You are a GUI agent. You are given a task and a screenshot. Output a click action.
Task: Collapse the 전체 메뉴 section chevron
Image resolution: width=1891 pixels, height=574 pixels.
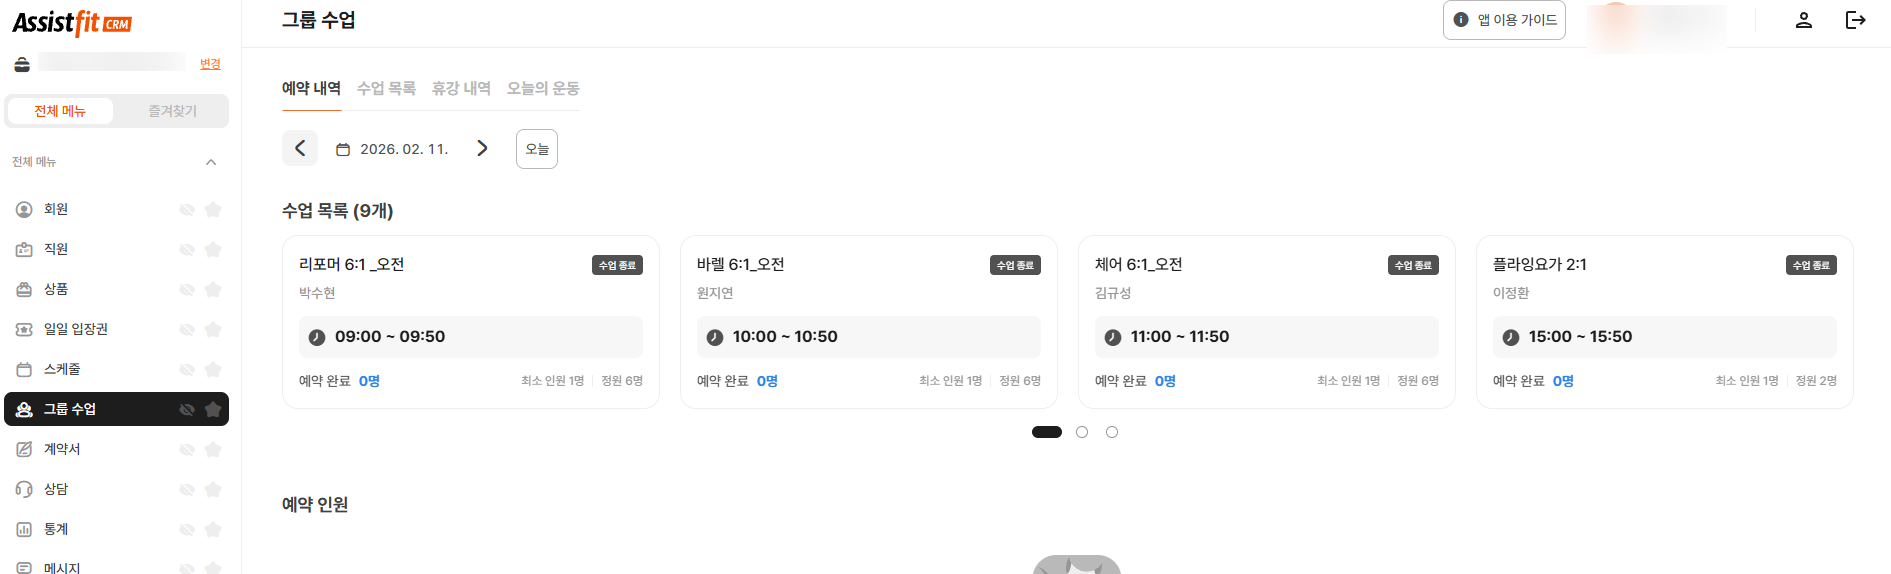click(211, 162)
